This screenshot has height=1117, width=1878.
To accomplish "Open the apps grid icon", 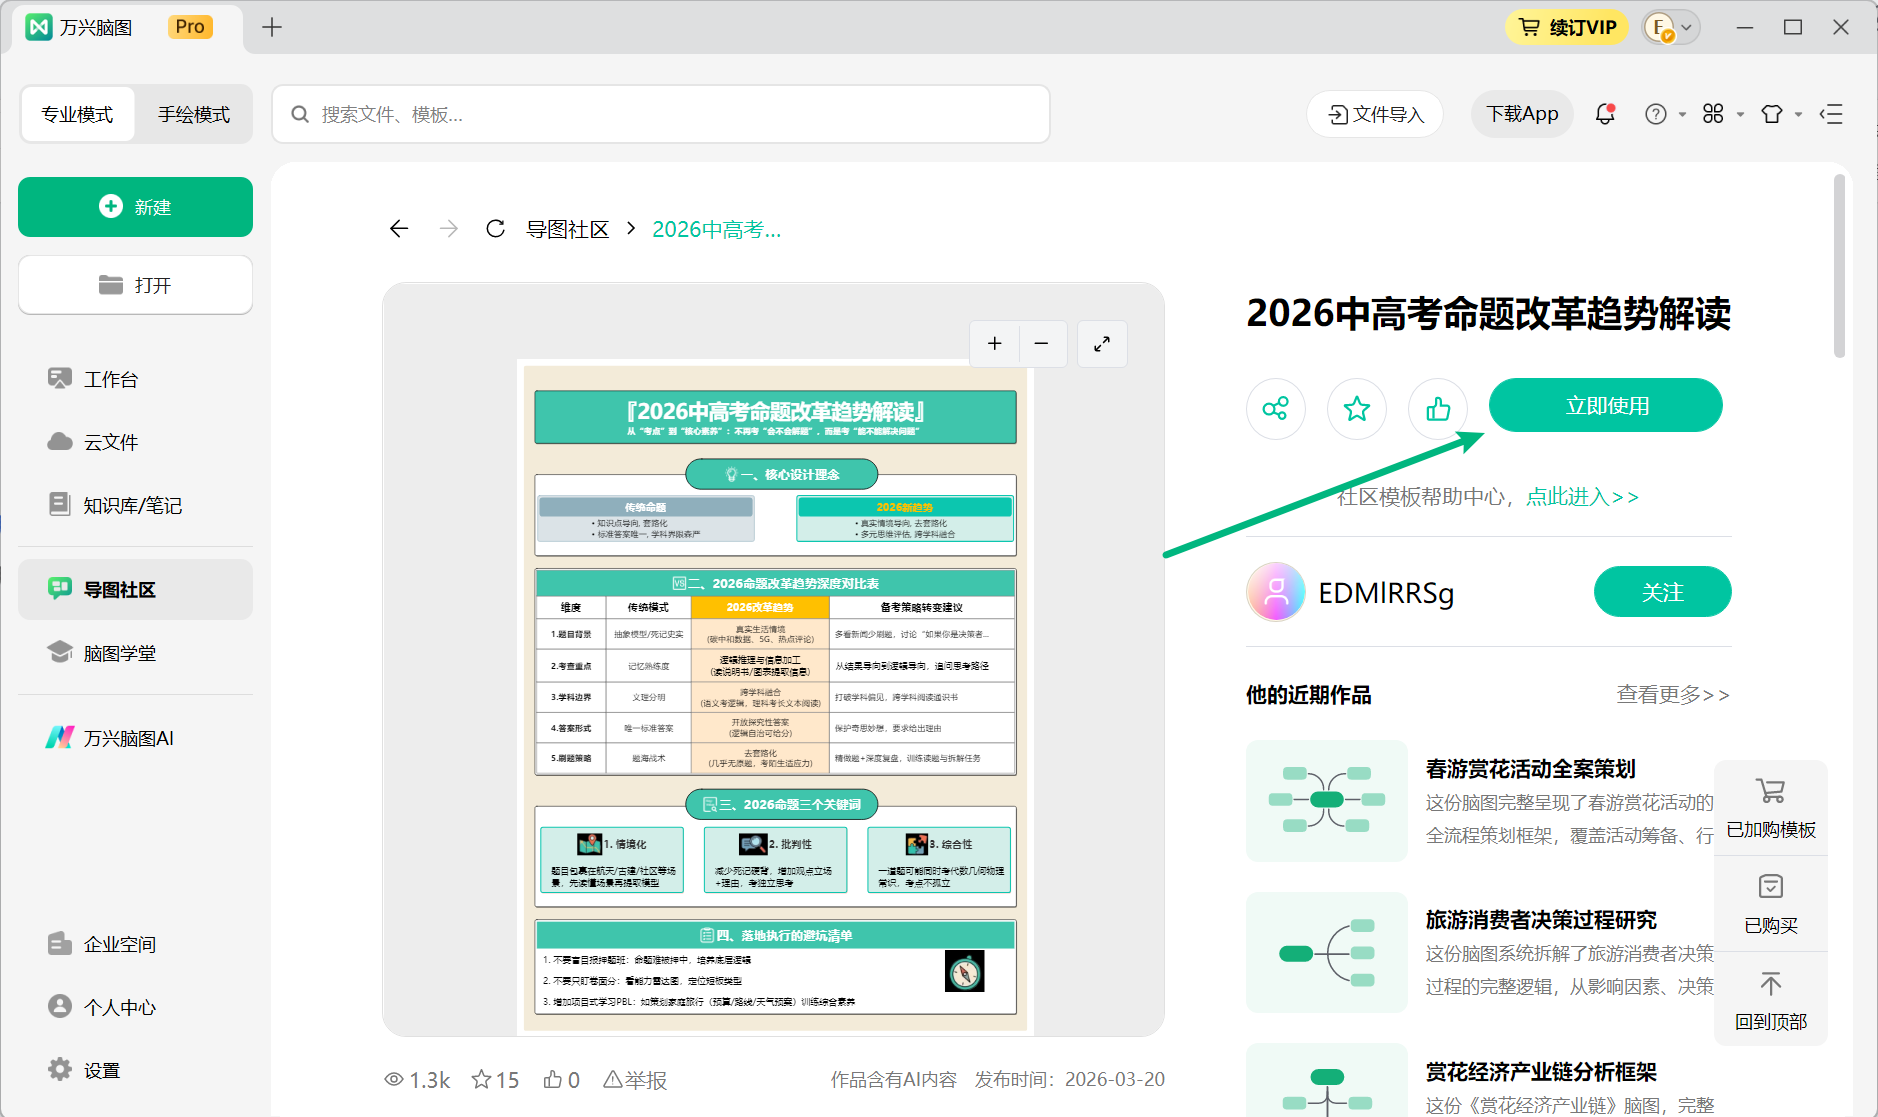I will (x=1713, y=114).
